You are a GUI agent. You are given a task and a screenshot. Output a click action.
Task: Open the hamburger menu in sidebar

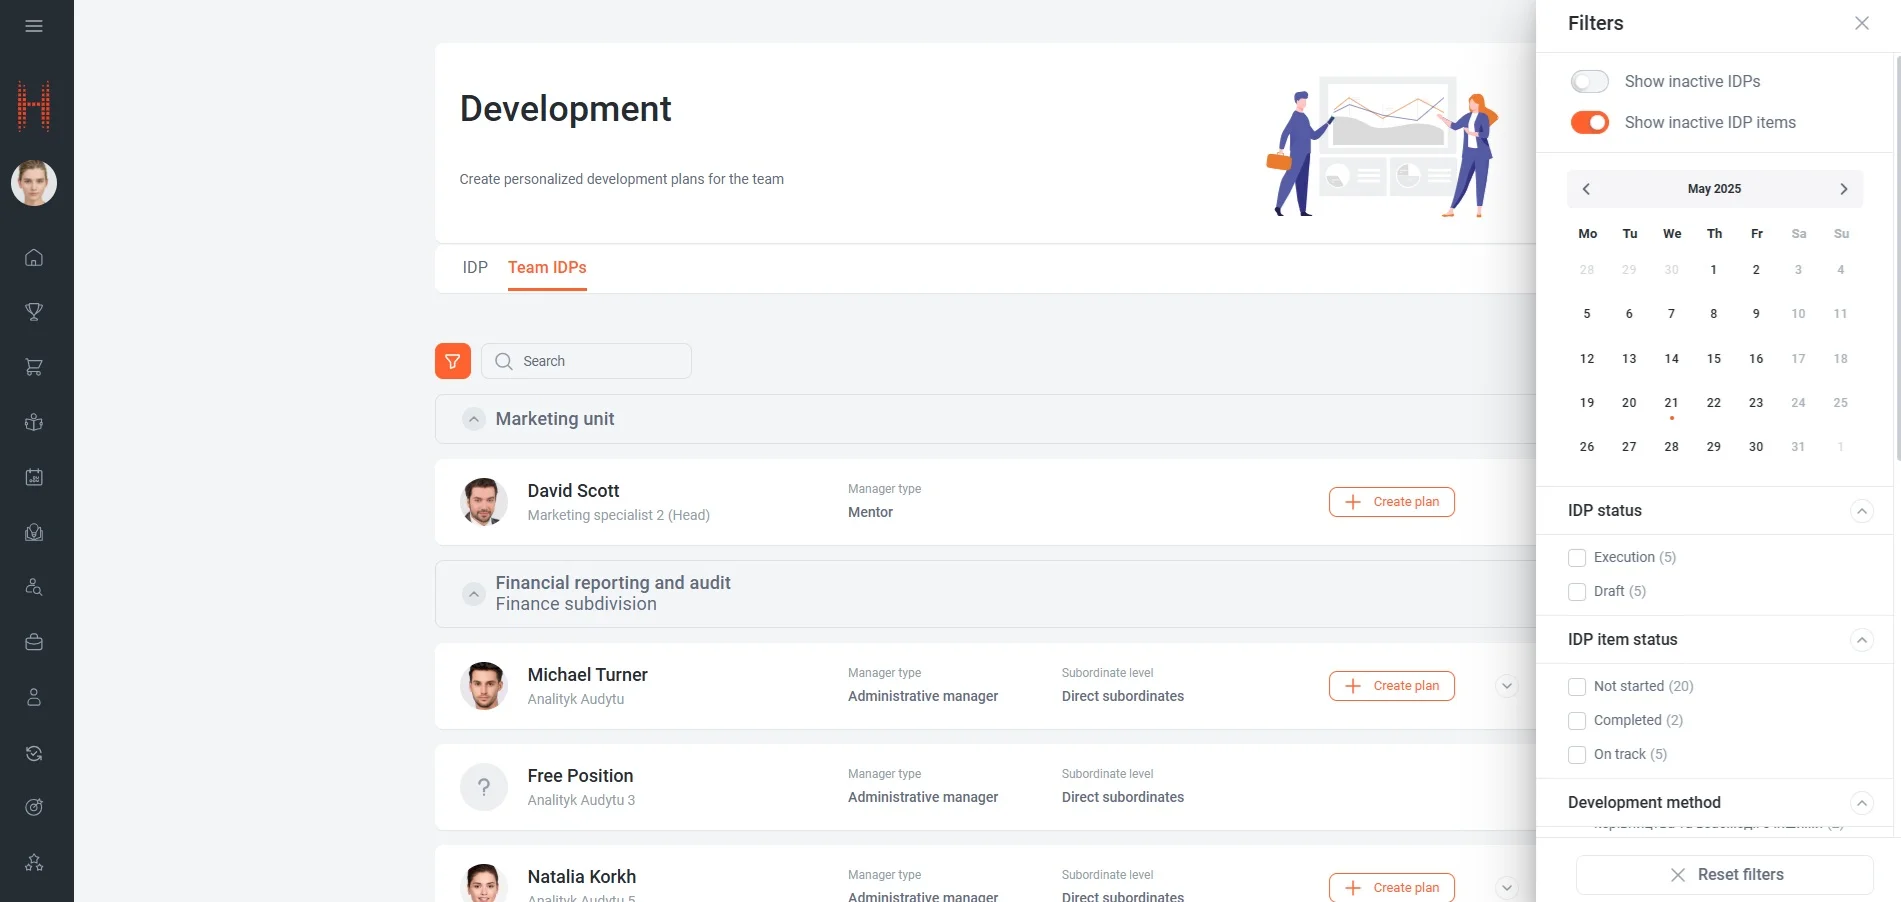click(34, 26)
